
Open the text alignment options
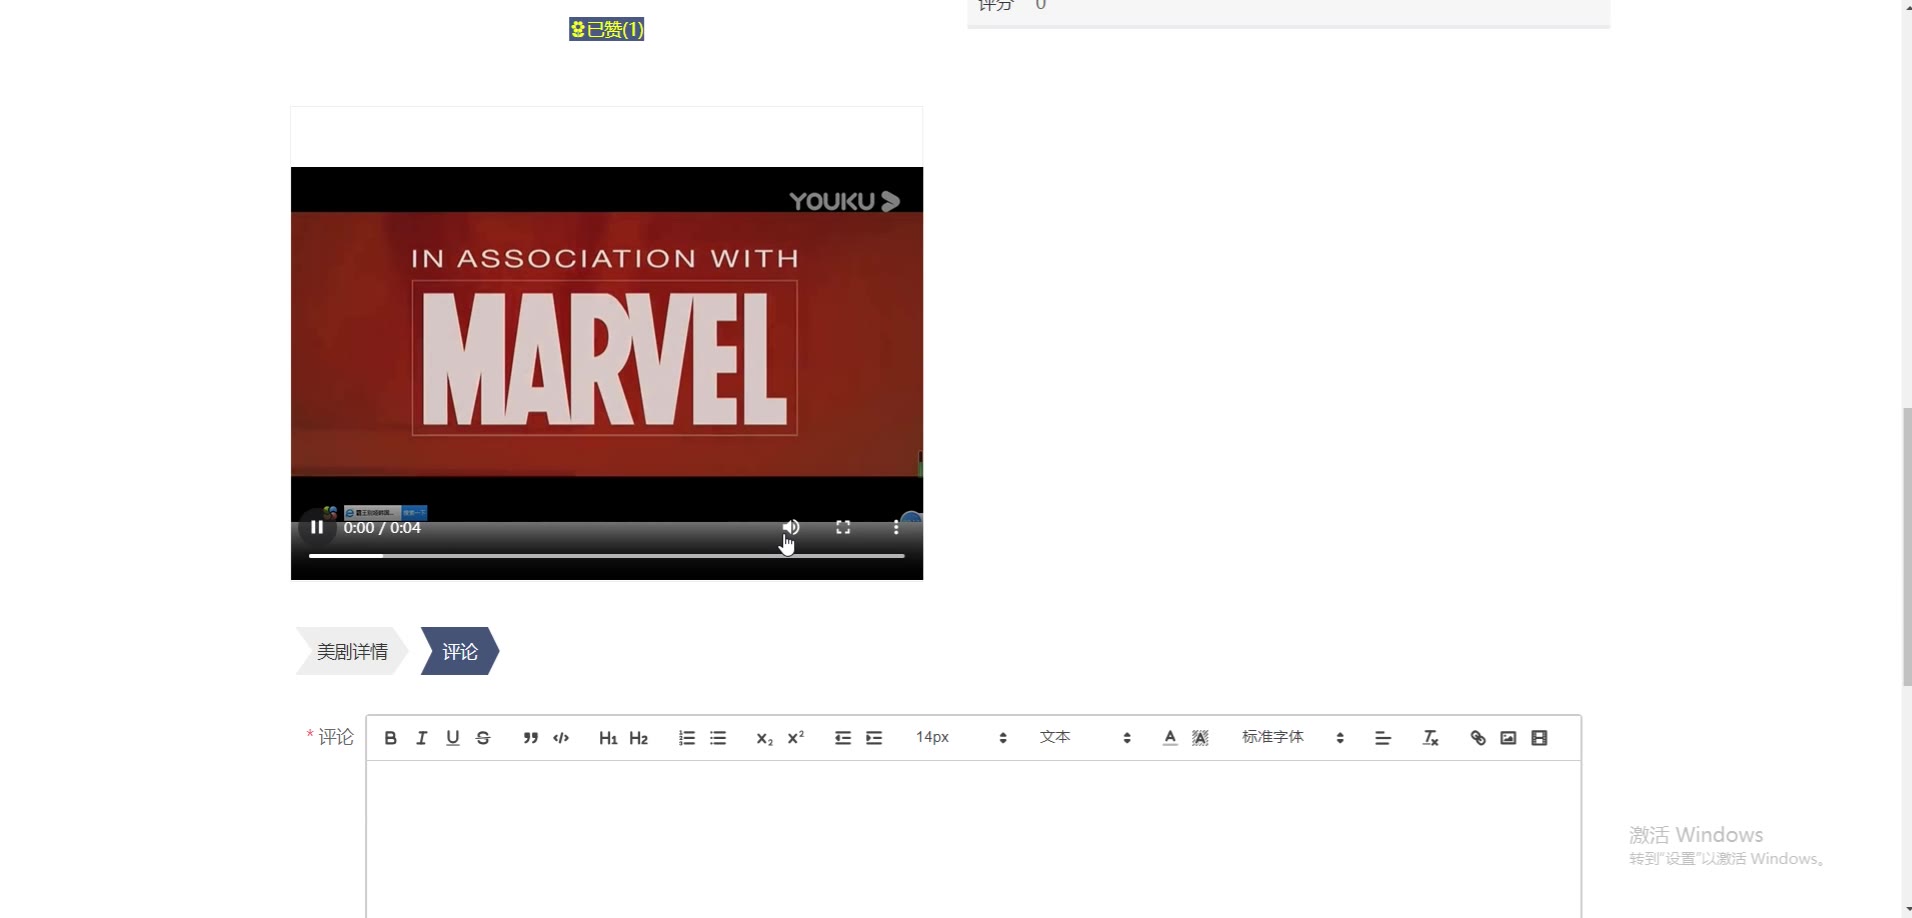tap(1383, 738)
